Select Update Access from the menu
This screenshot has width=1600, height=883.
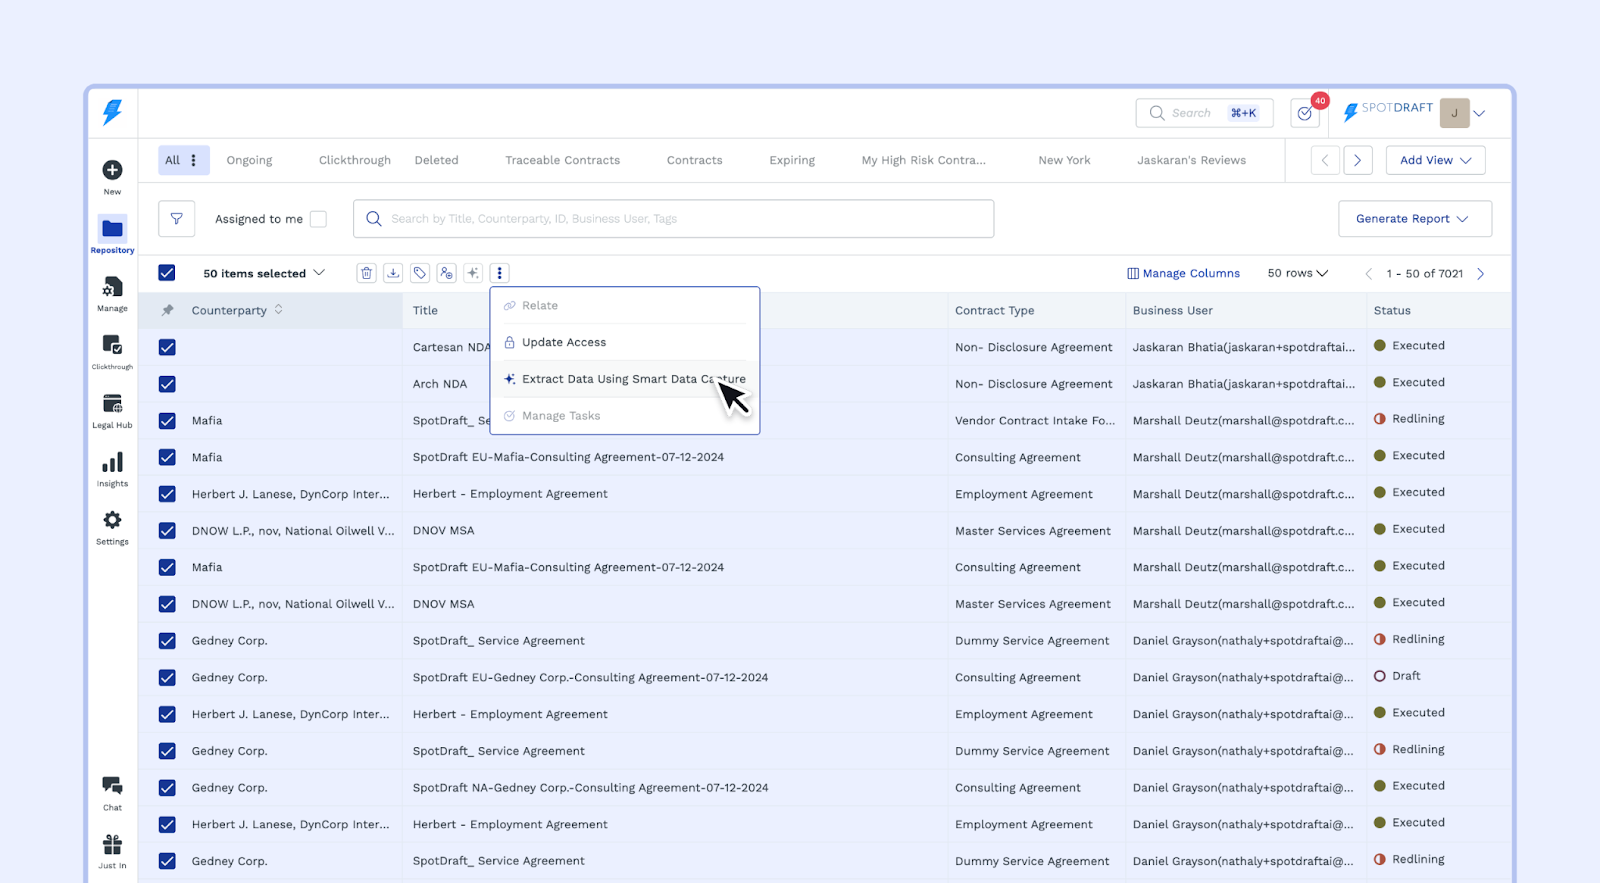point(564,342)
